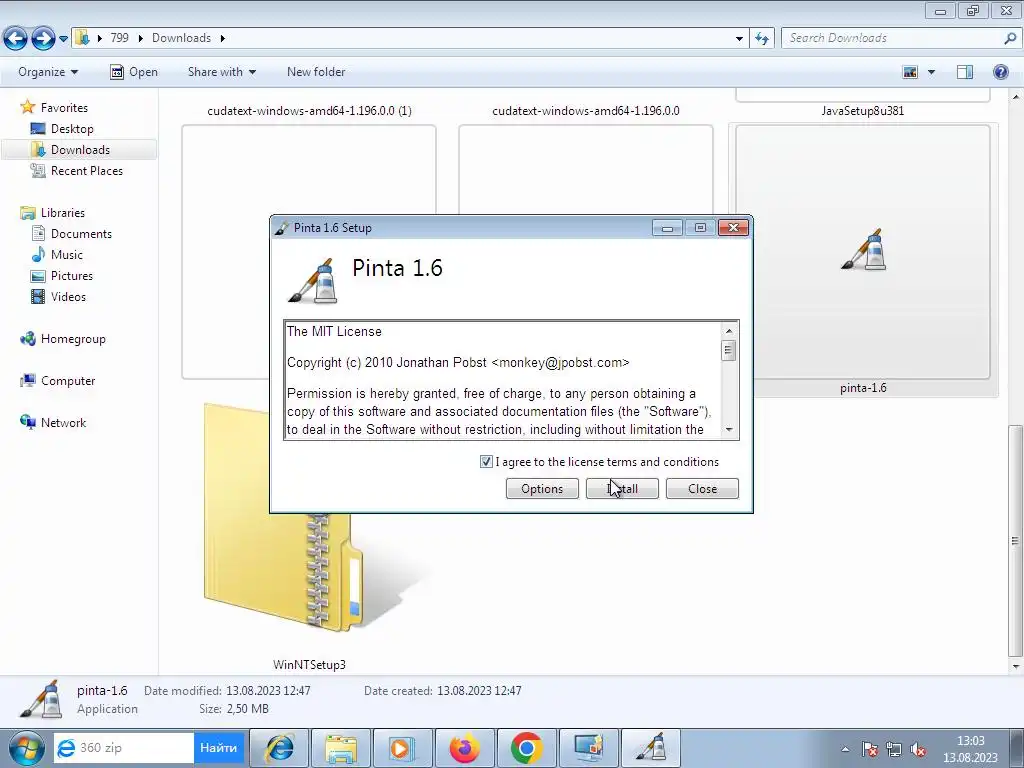Select Computer in navigation pane
Screen dimensions: 1024x768
(68, 381)
